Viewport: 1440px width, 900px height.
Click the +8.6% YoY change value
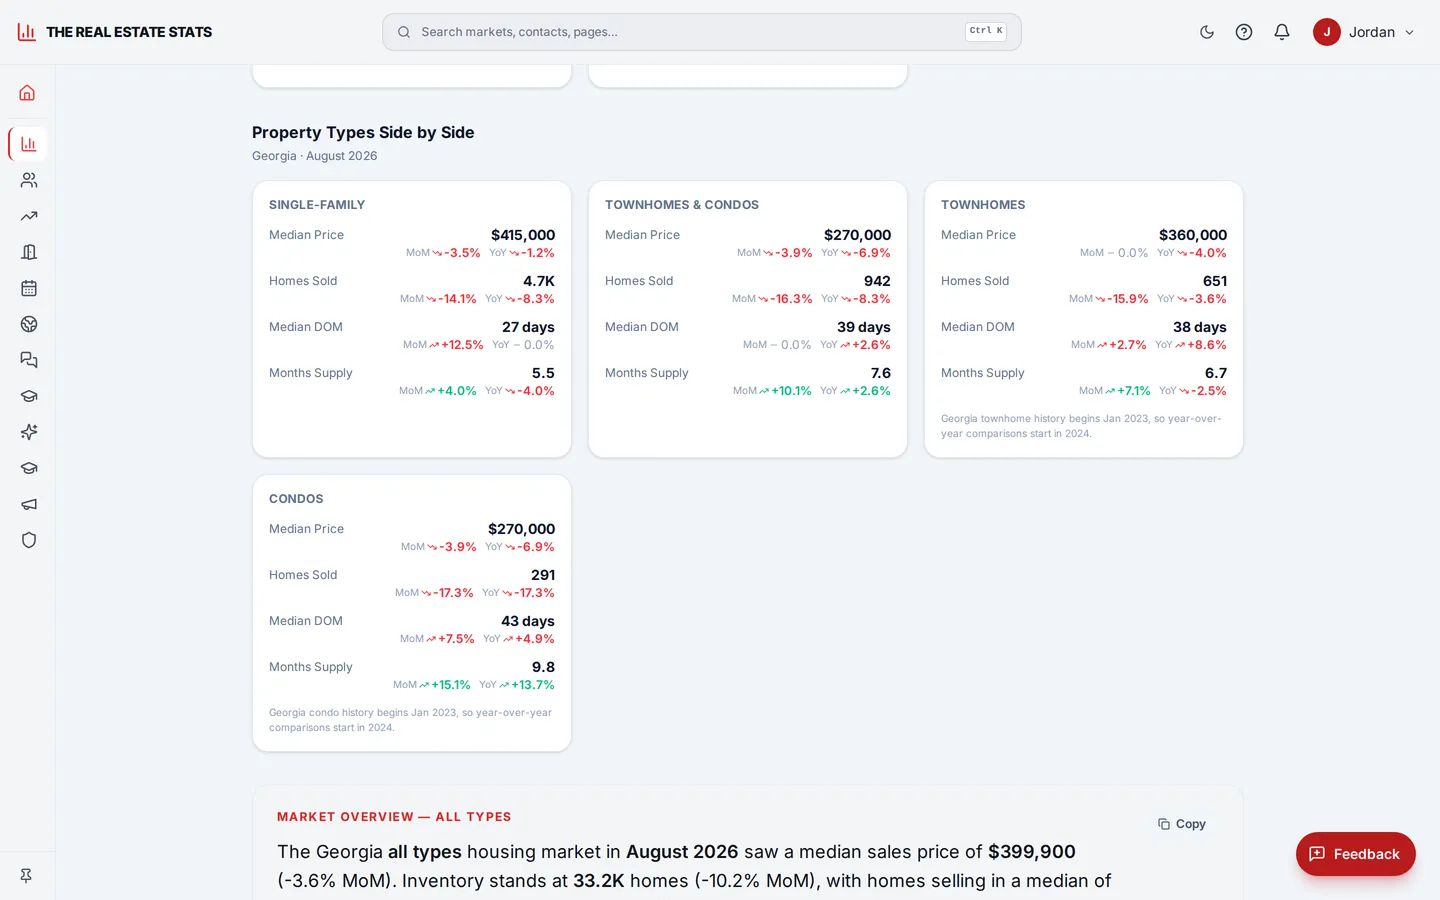point(1206,345)
